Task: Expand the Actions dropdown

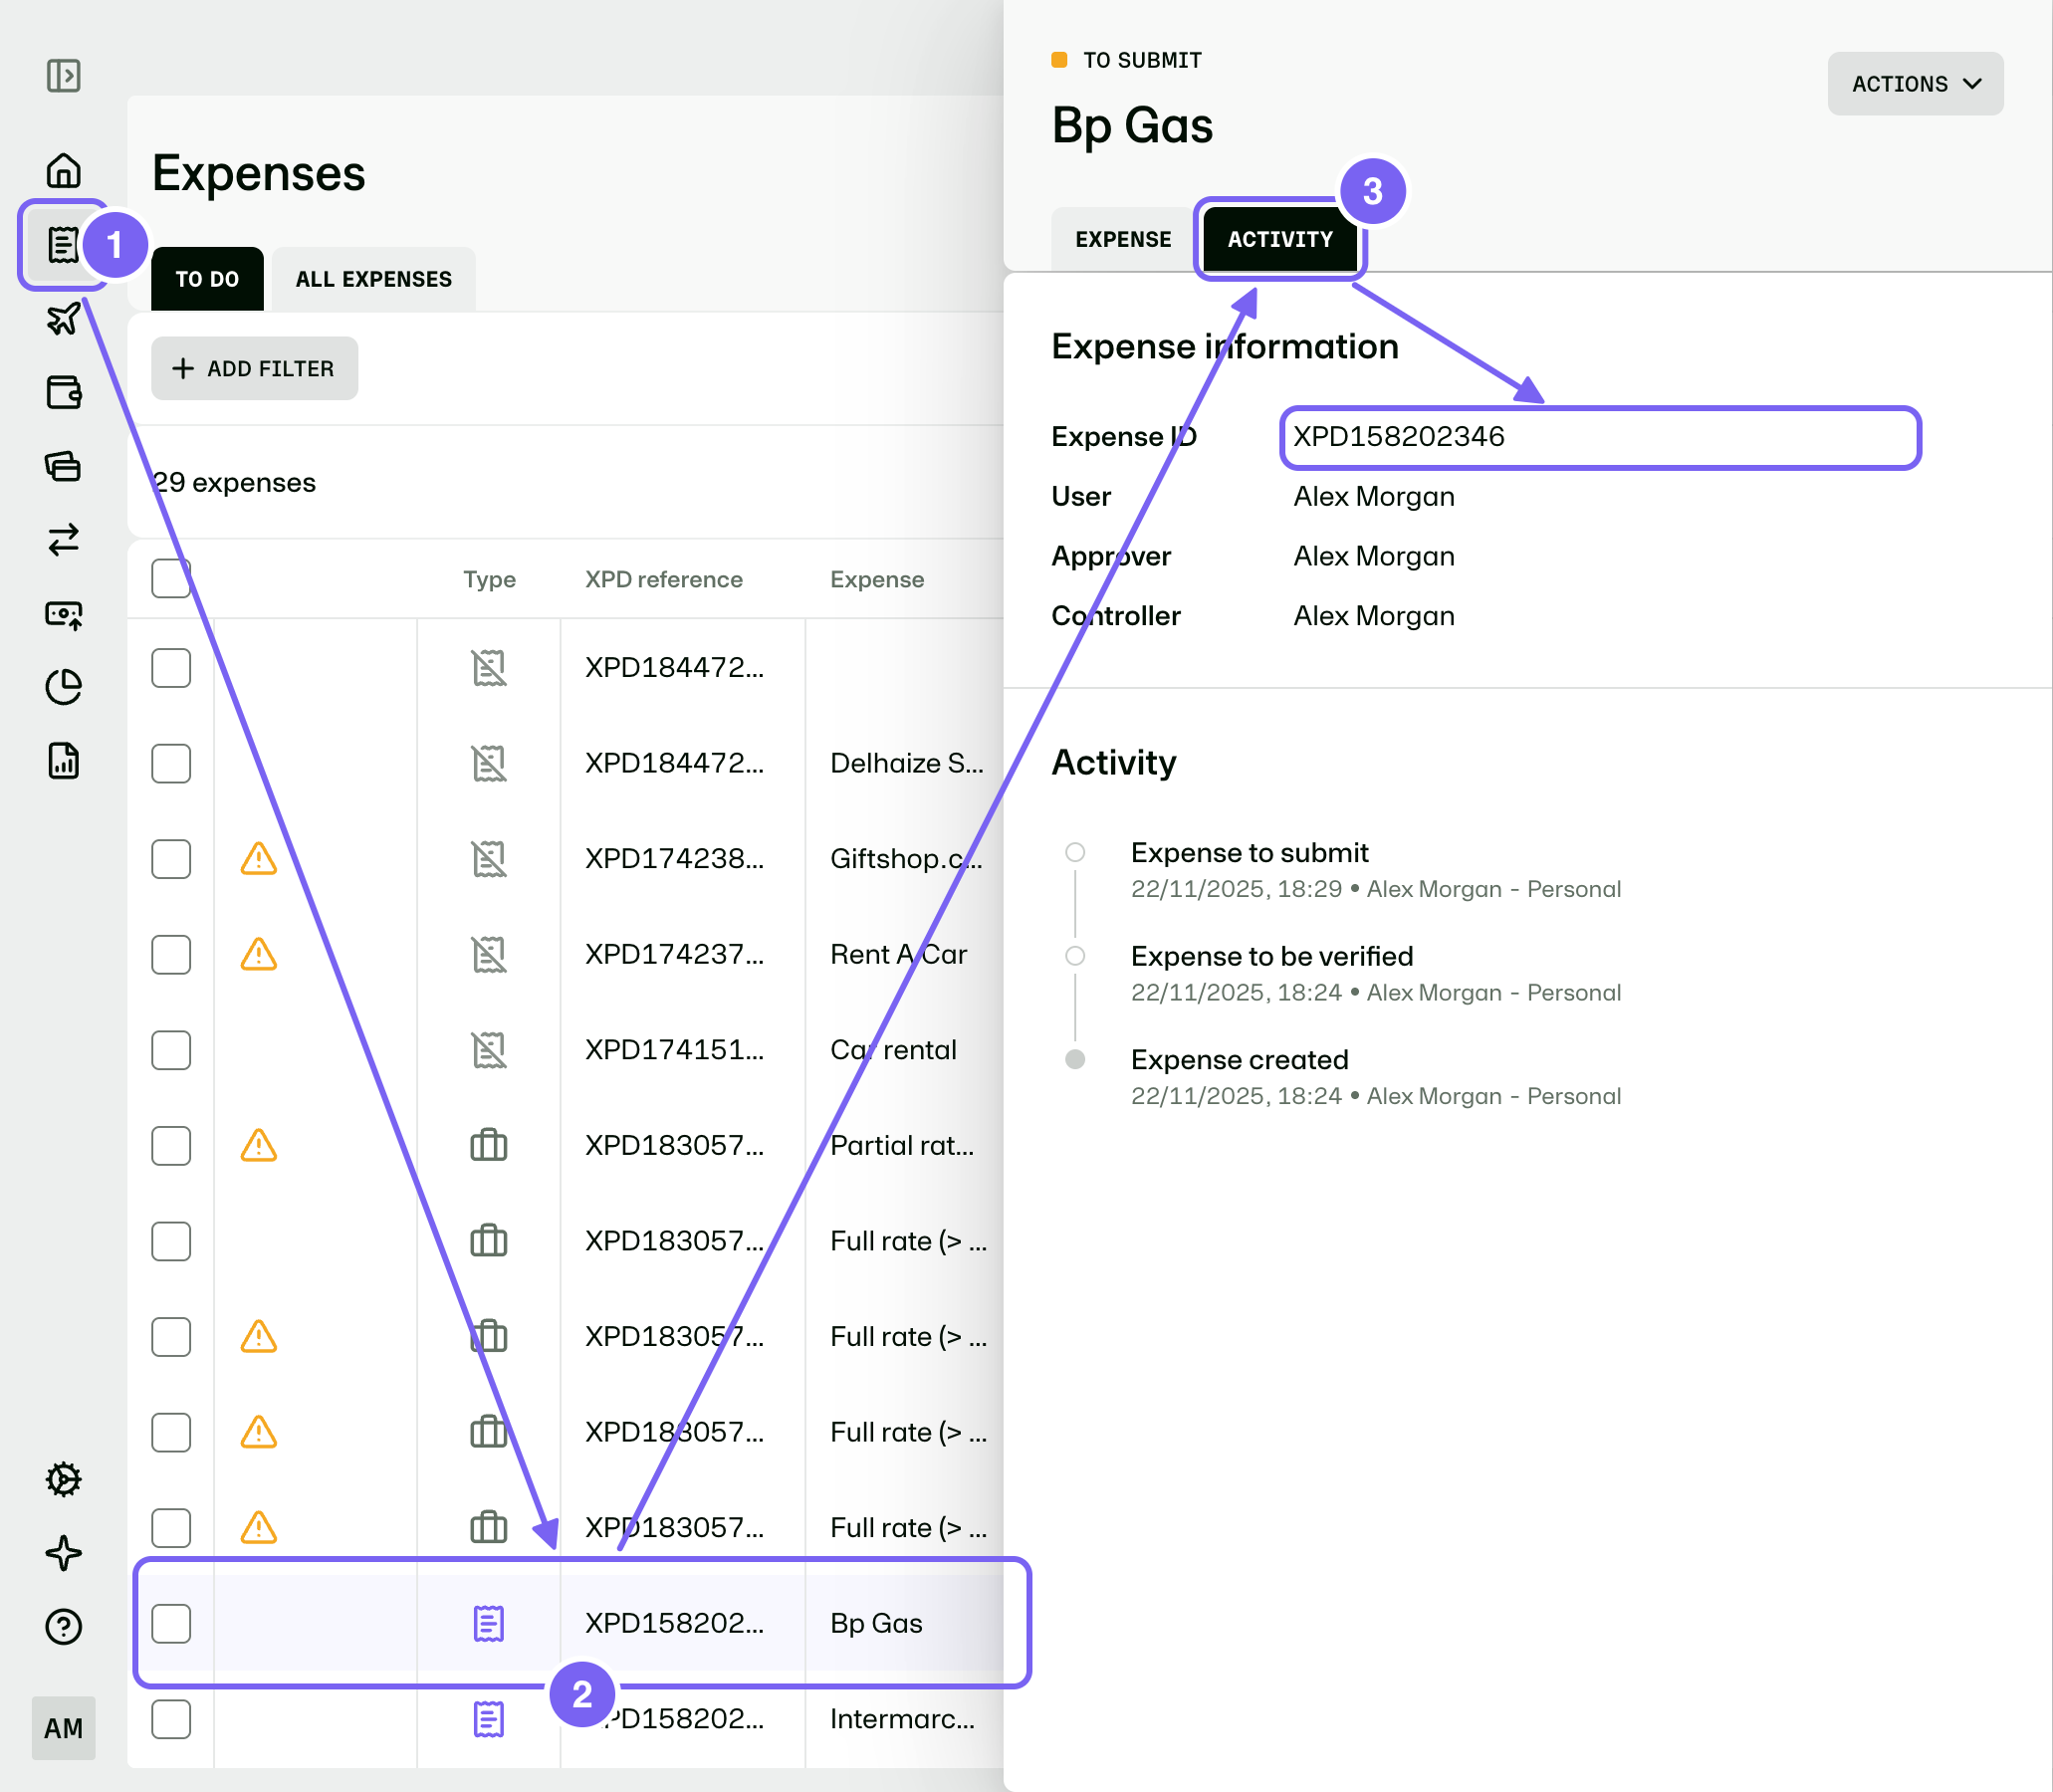Action: point(1915,84)
